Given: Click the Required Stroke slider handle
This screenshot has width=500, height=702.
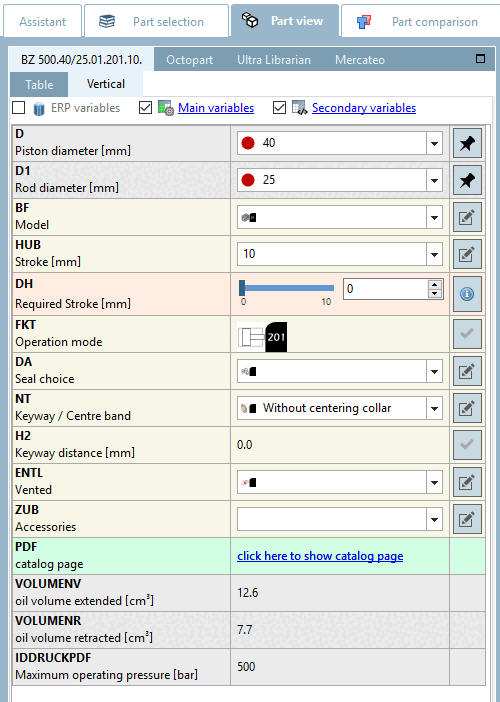Looking at the screenshot, I should [x=242, y=288].
